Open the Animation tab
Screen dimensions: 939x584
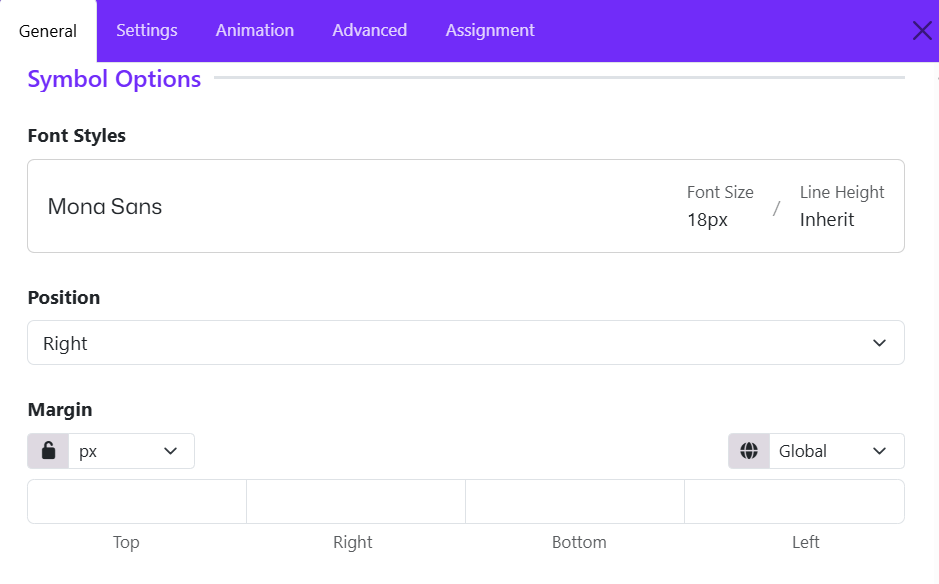pyautogui.click(x=255, y=31)
